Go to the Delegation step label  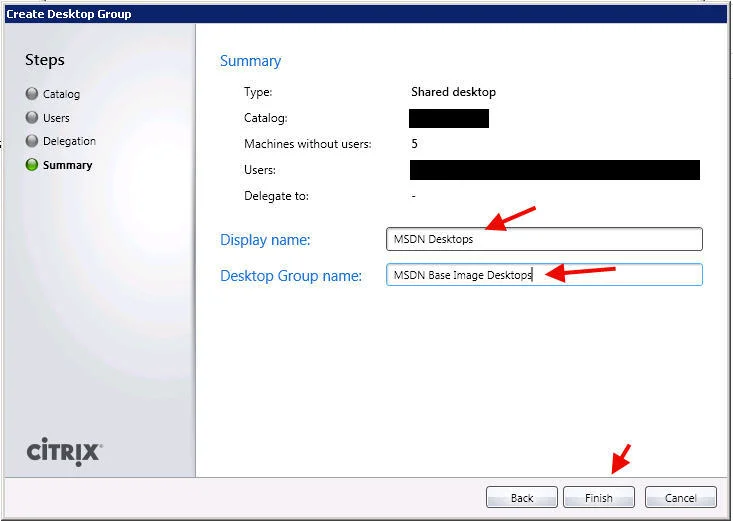point(69,141)
